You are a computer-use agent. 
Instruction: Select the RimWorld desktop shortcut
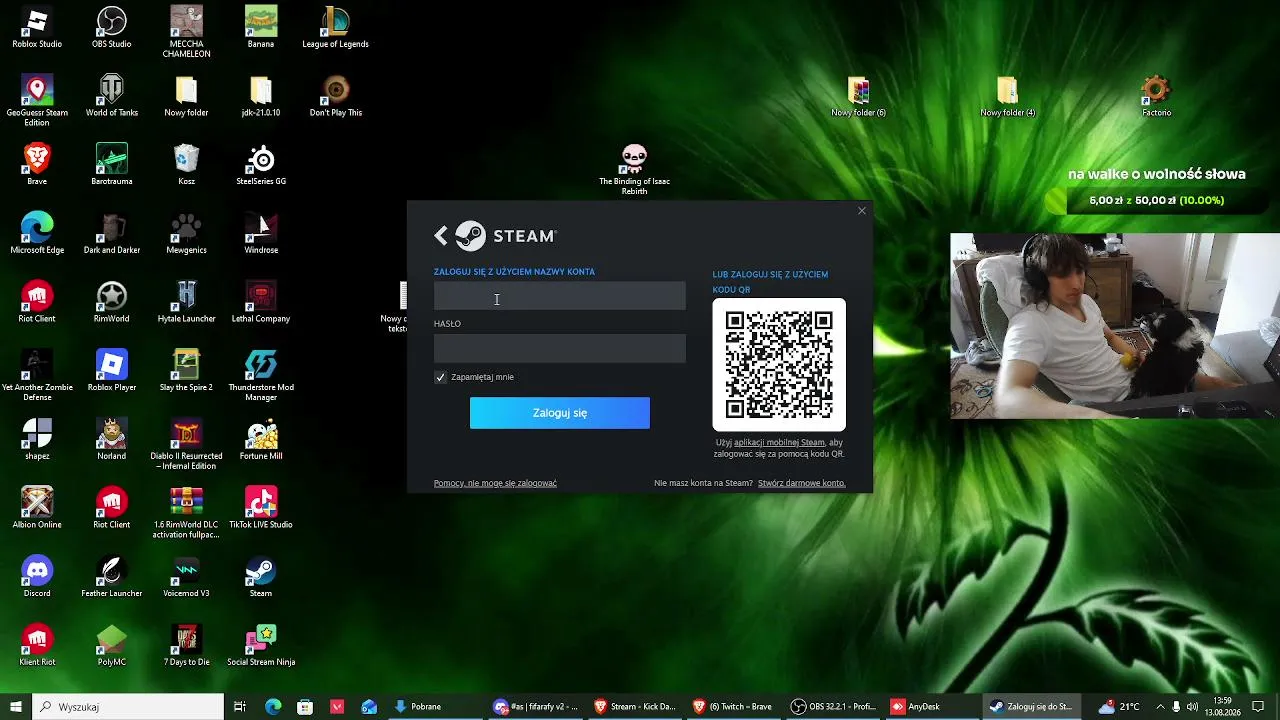(112, 303)
